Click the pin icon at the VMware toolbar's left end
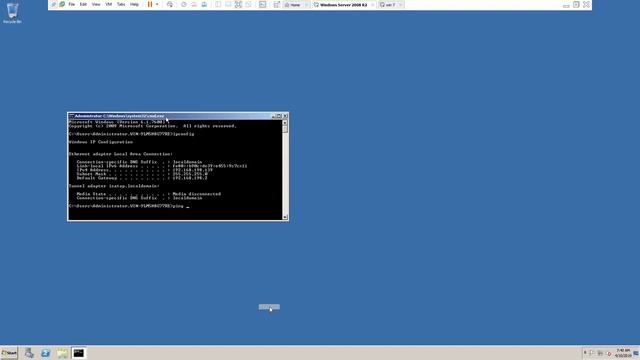The height and width of the screenshot is (360, 640). click(53, 4)
